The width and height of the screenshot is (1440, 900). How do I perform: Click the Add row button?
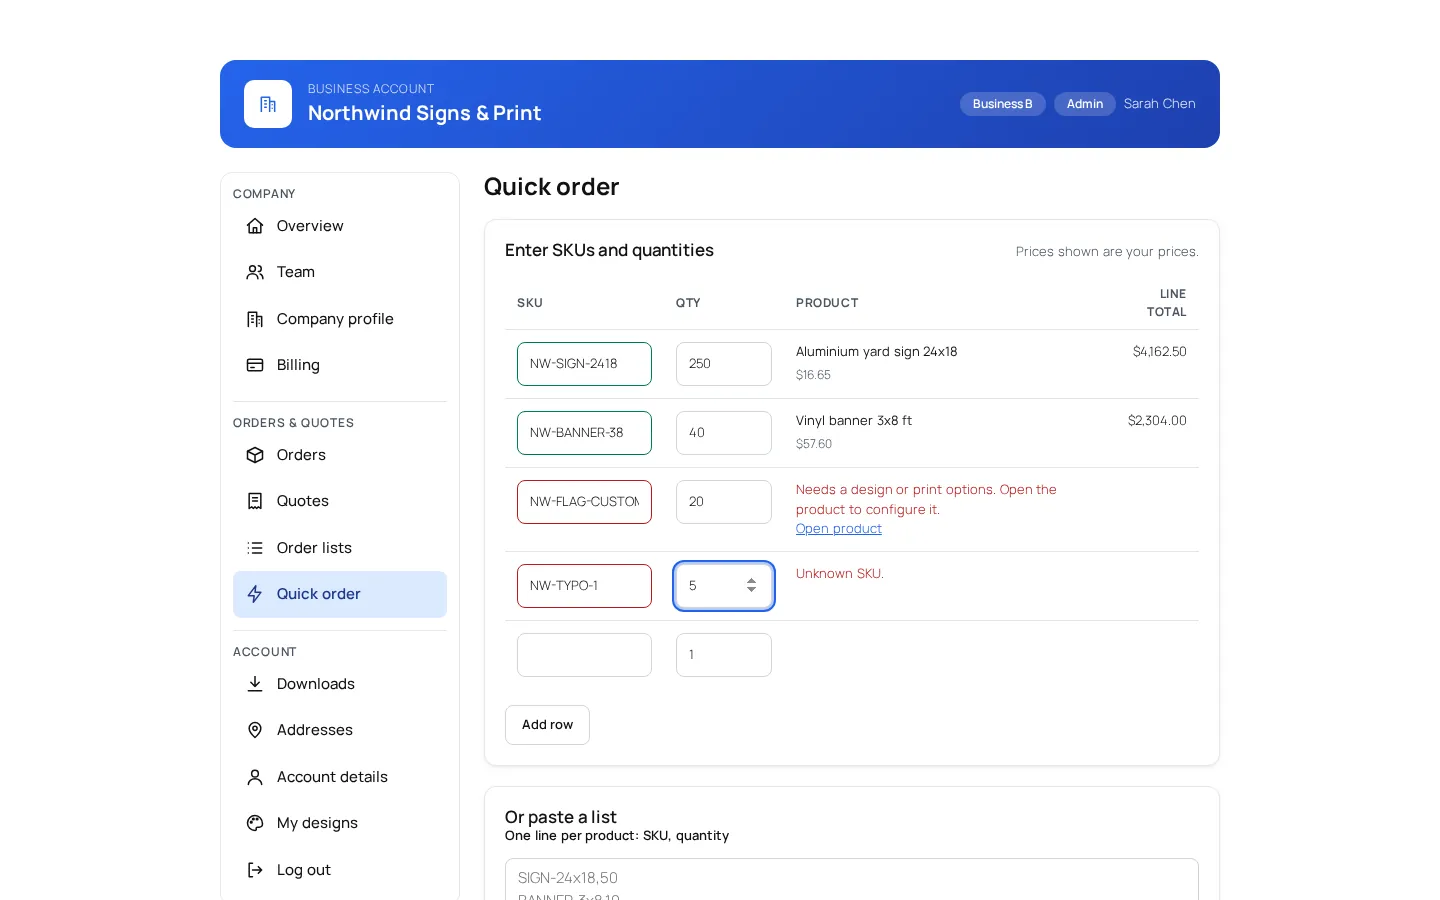point(547,725)
